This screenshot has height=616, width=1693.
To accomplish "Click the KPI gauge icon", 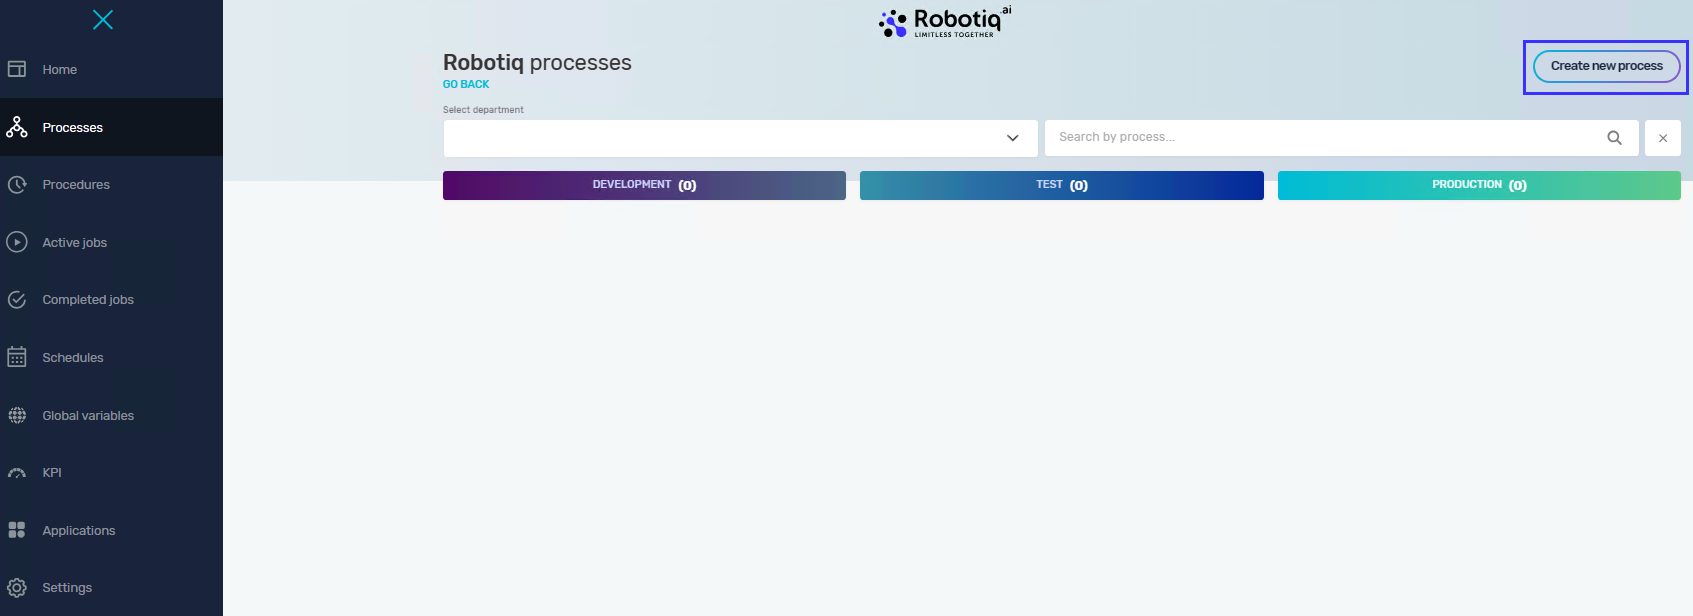I will [17, 473].
